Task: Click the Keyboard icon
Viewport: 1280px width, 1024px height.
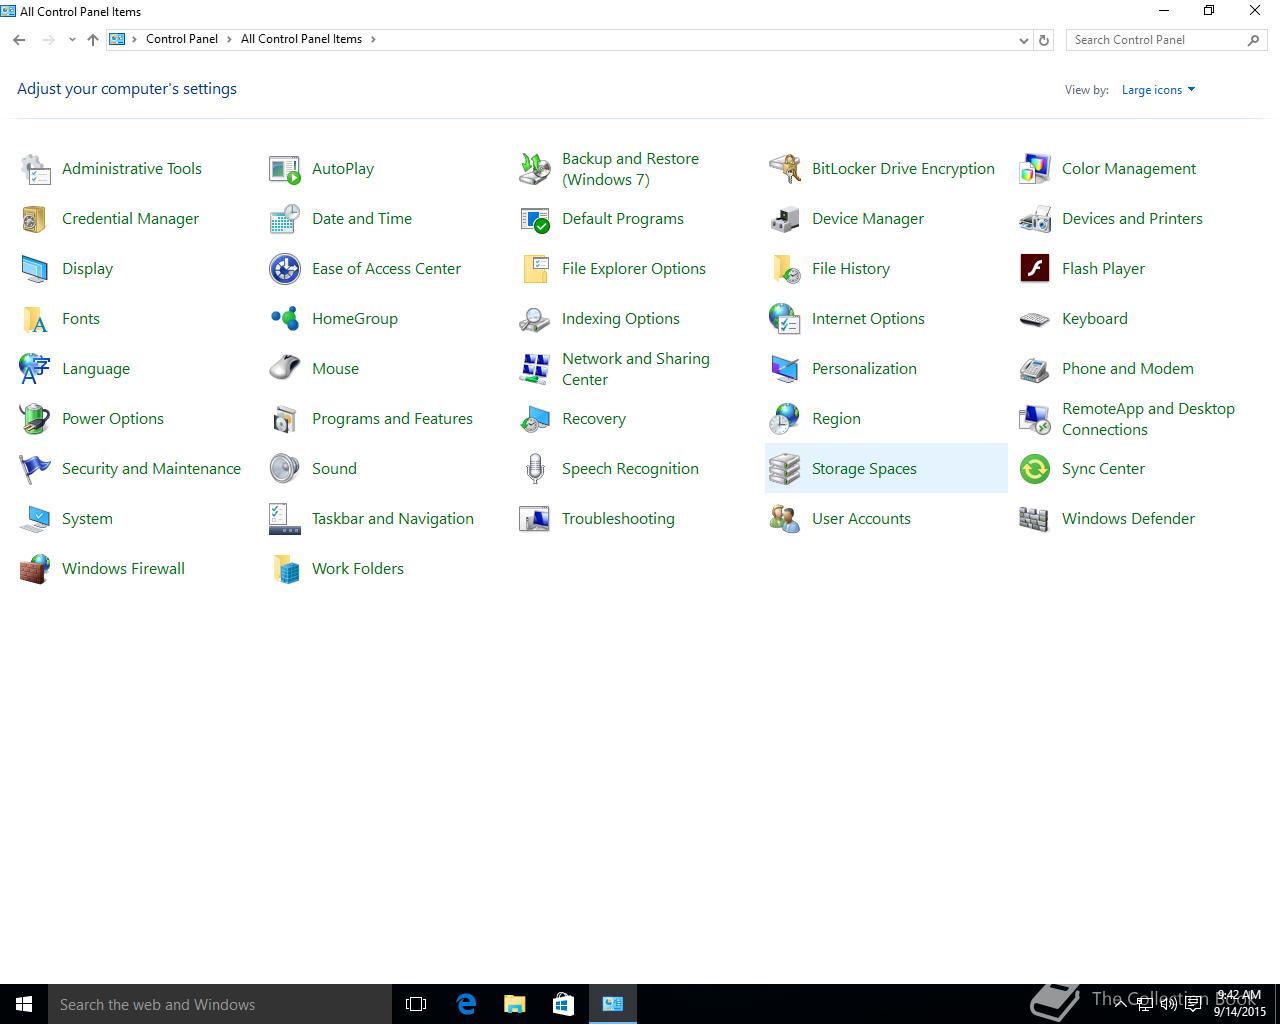Action: pyautogui.click(x=1035, y=319)
